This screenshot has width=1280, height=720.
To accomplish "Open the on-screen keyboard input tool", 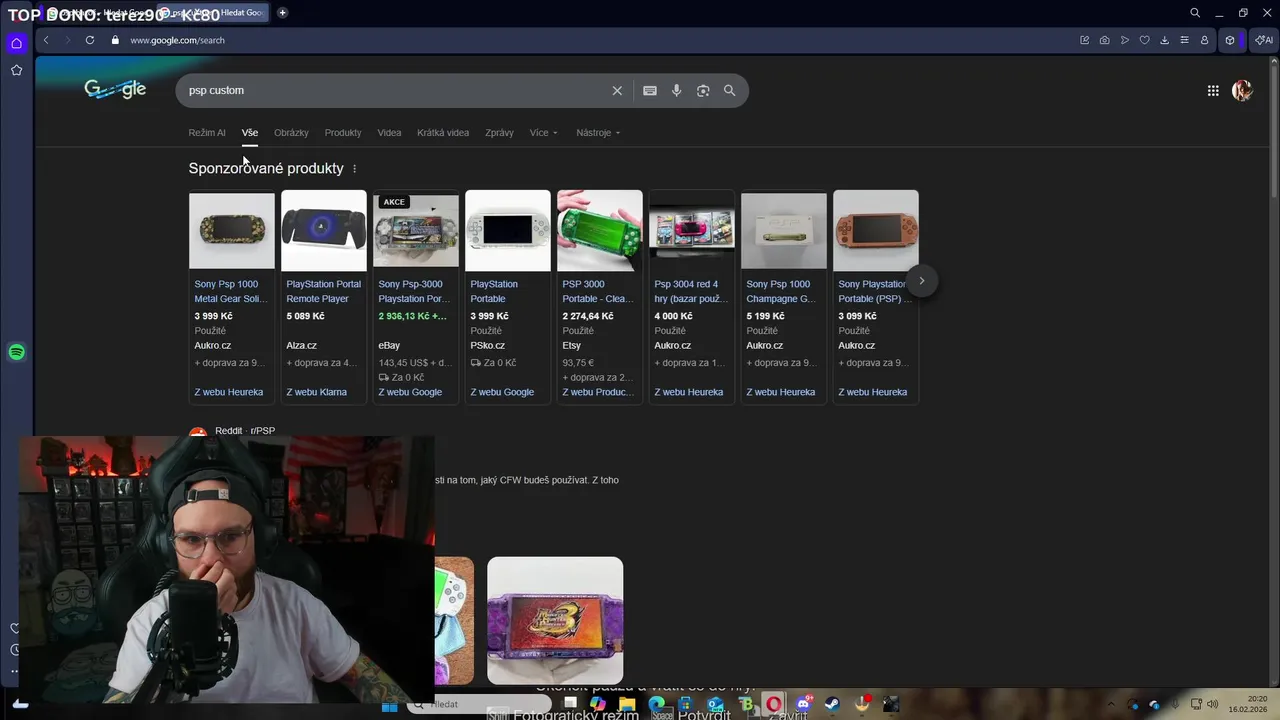I will 650,90.
